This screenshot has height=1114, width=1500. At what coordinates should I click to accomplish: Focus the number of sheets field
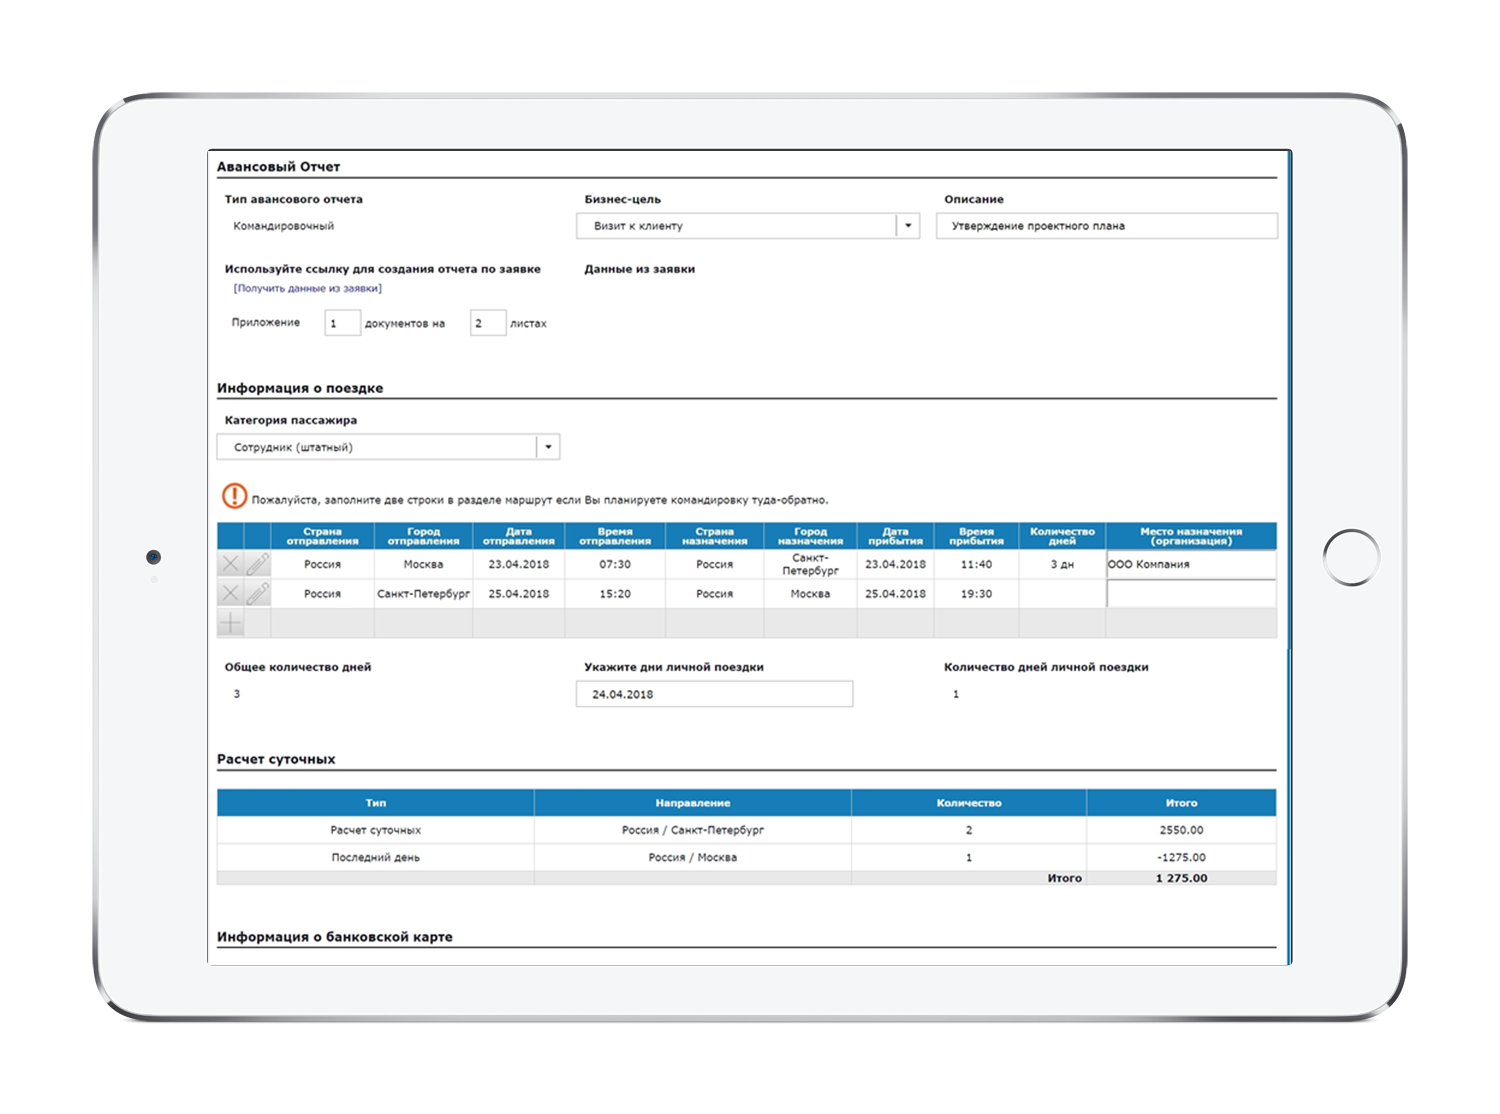(x=488, y=323)
